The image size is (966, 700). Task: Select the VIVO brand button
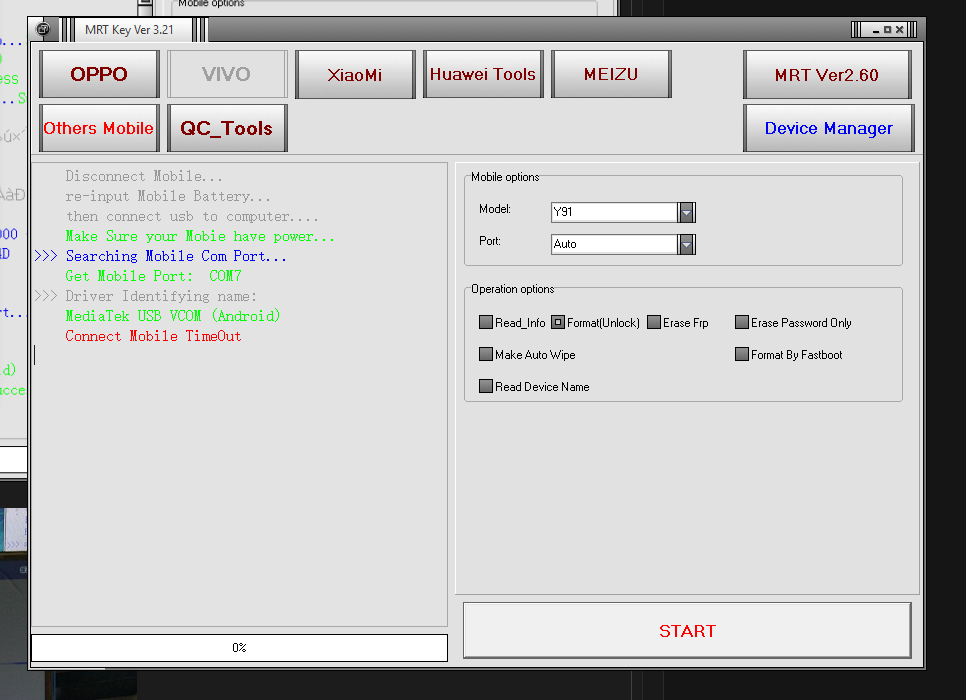click(227, 74)
